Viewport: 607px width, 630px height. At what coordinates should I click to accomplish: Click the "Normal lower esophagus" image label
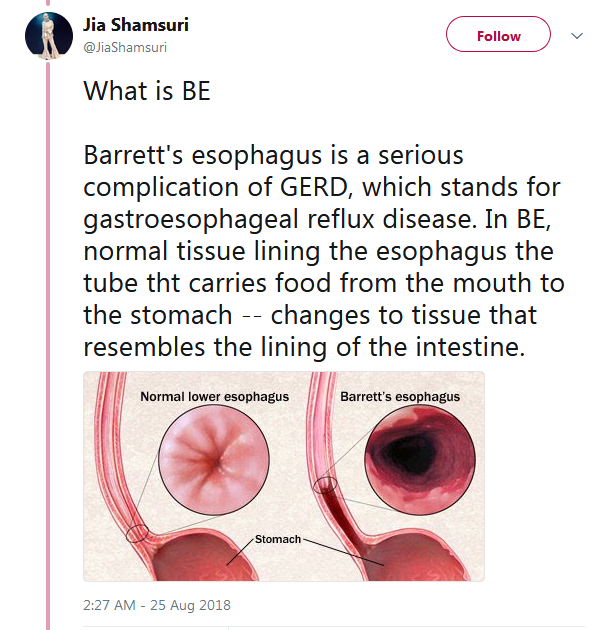pyautogui.click(x=214, y=396)
